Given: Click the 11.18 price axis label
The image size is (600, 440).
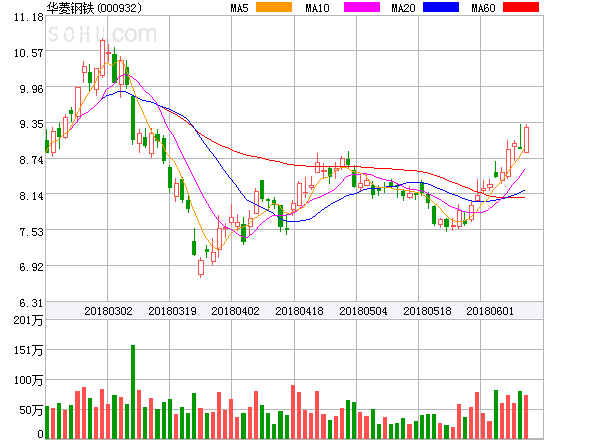Looking at the screenshot, I should point(29,17).
